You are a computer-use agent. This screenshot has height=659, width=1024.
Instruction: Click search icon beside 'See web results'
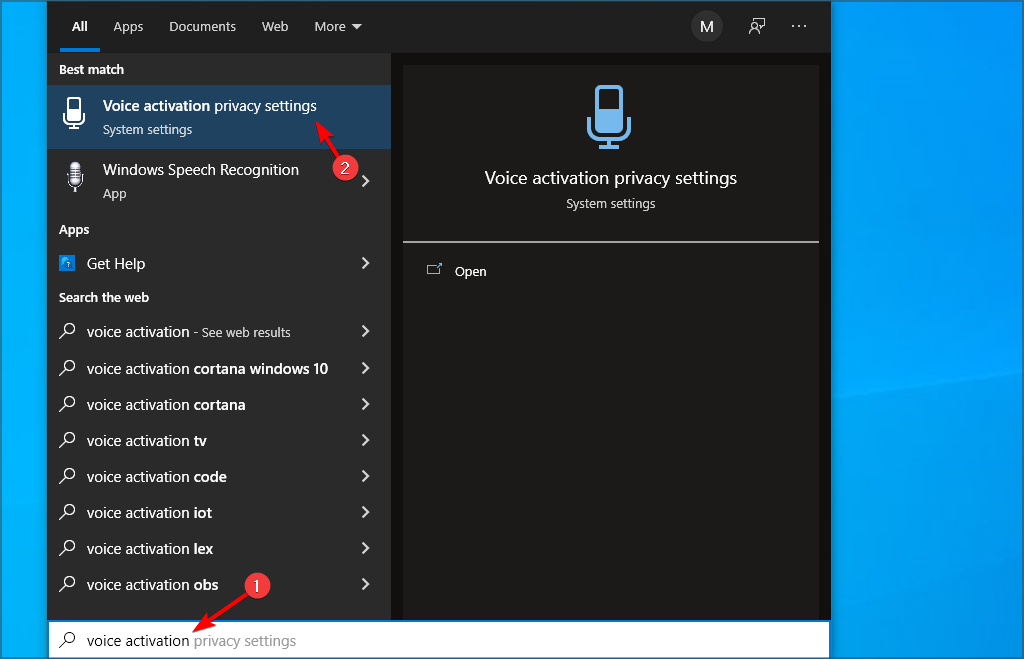[67, 331]
